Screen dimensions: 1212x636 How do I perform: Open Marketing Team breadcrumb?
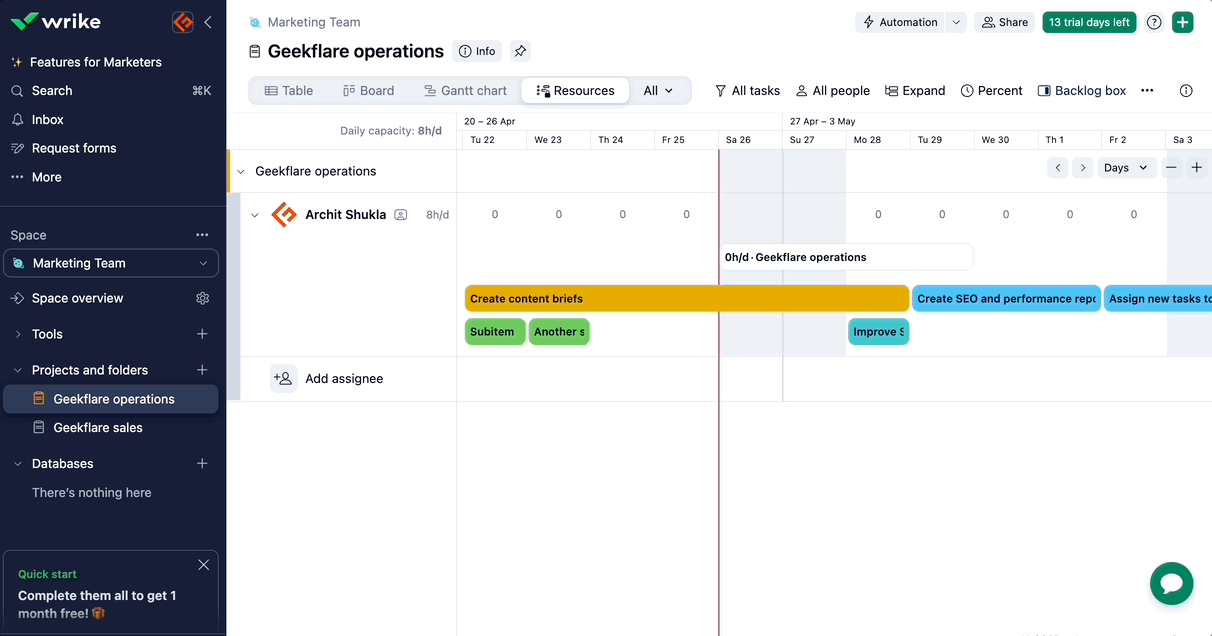click(x=314, y=22)
